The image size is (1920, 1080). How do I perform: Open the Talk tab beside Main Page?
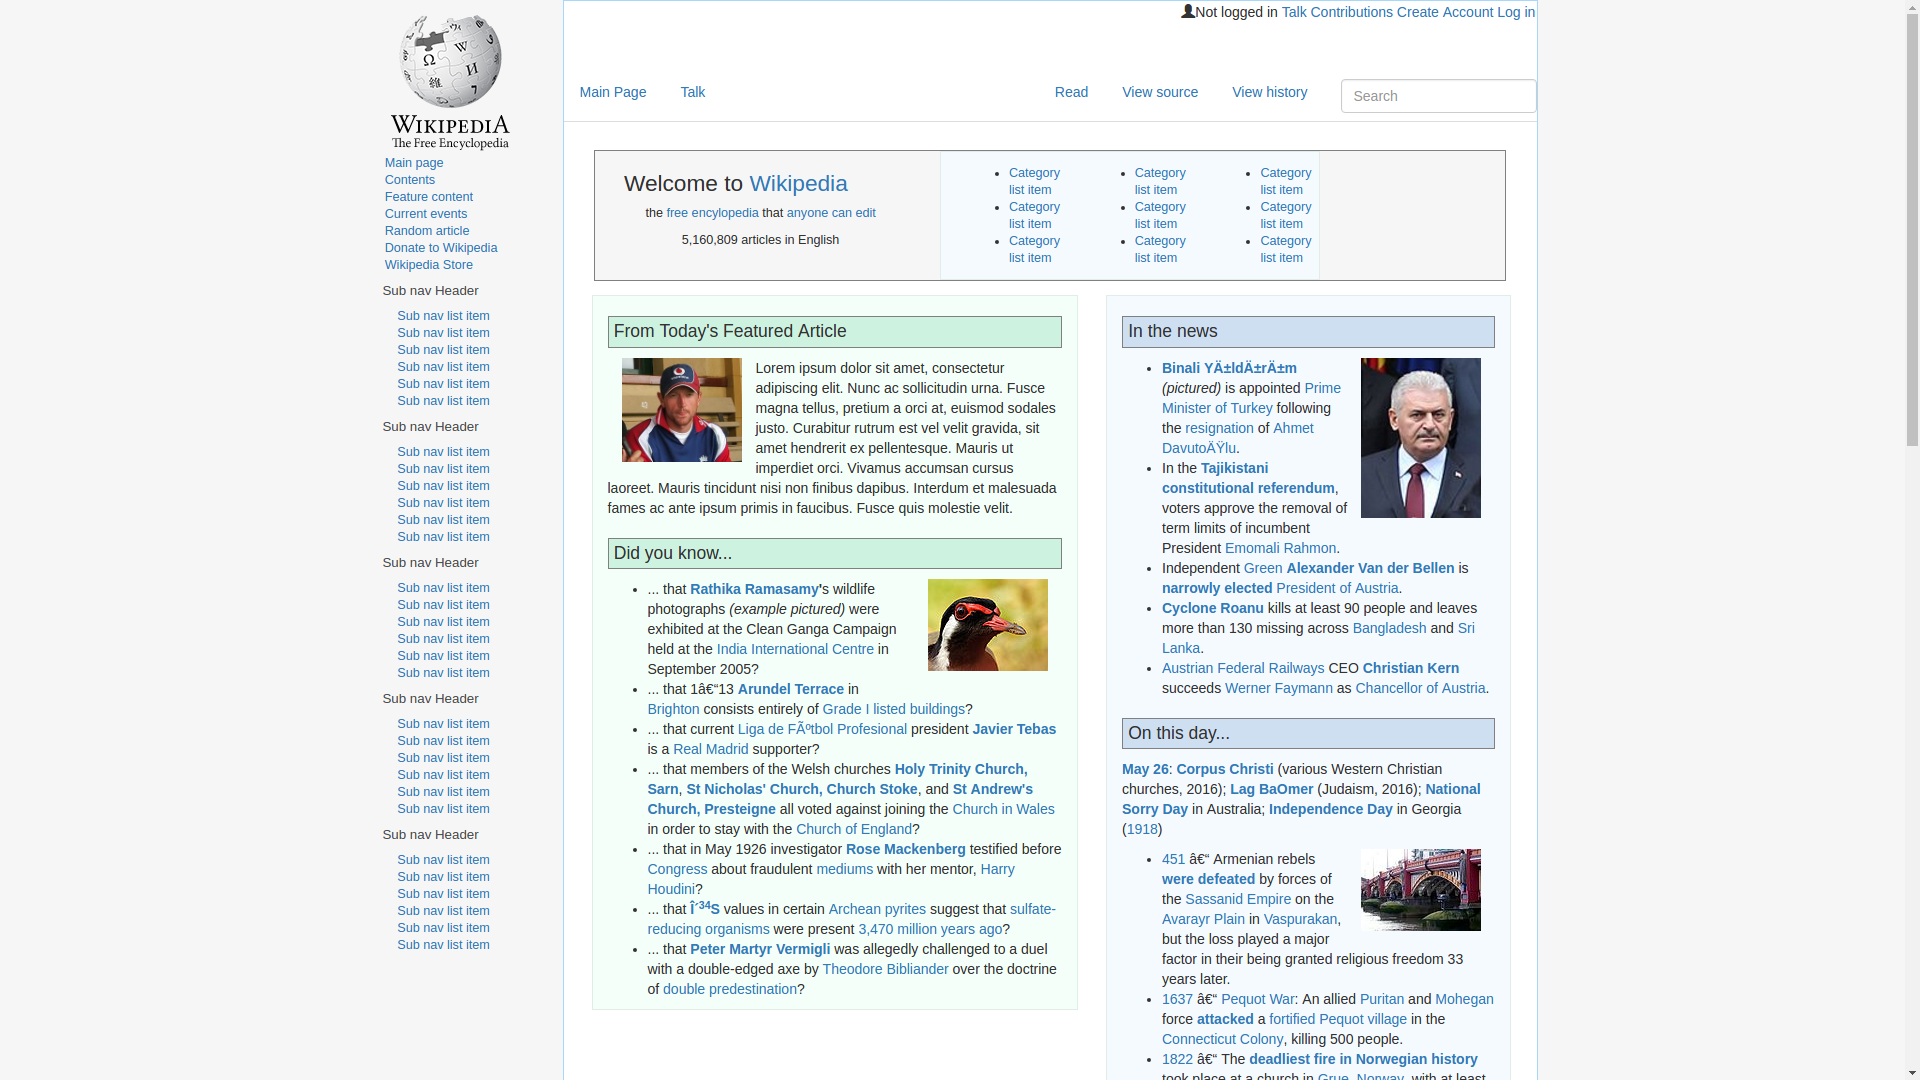tap(693, 92)
